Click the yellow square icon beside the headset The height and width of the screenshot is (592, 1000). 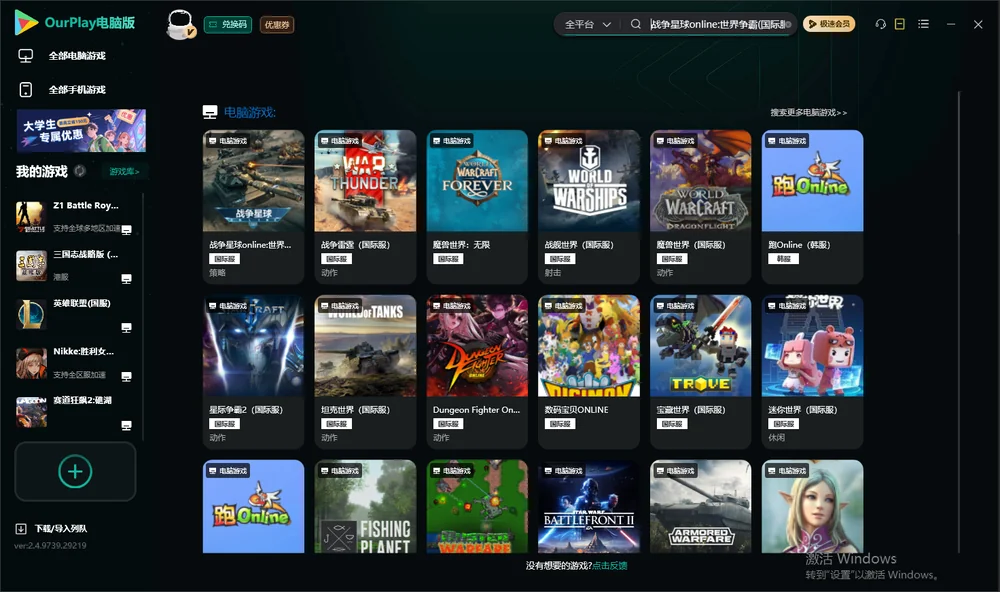click(x=900, y=24)
